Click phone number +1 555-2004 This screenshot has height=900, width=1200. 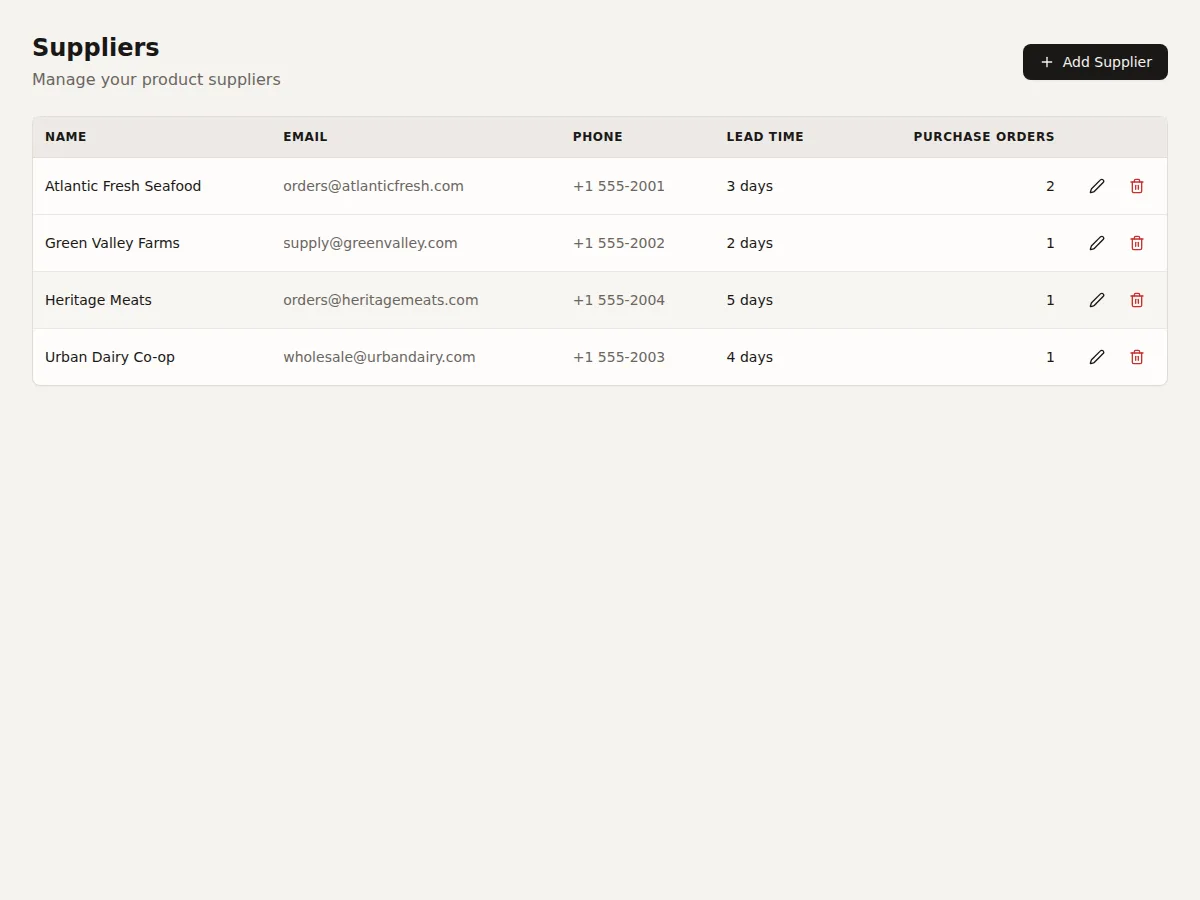click(619, 300)
